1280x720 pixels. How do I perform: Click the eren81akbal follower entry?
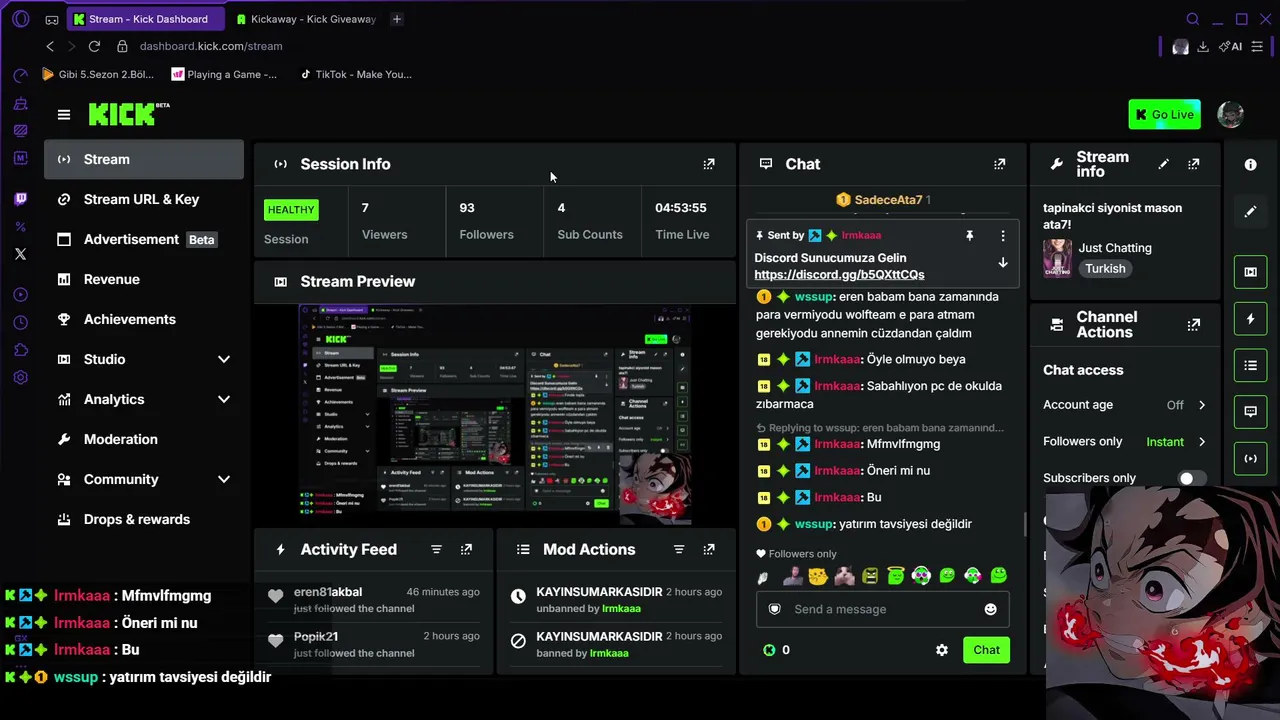374,600
